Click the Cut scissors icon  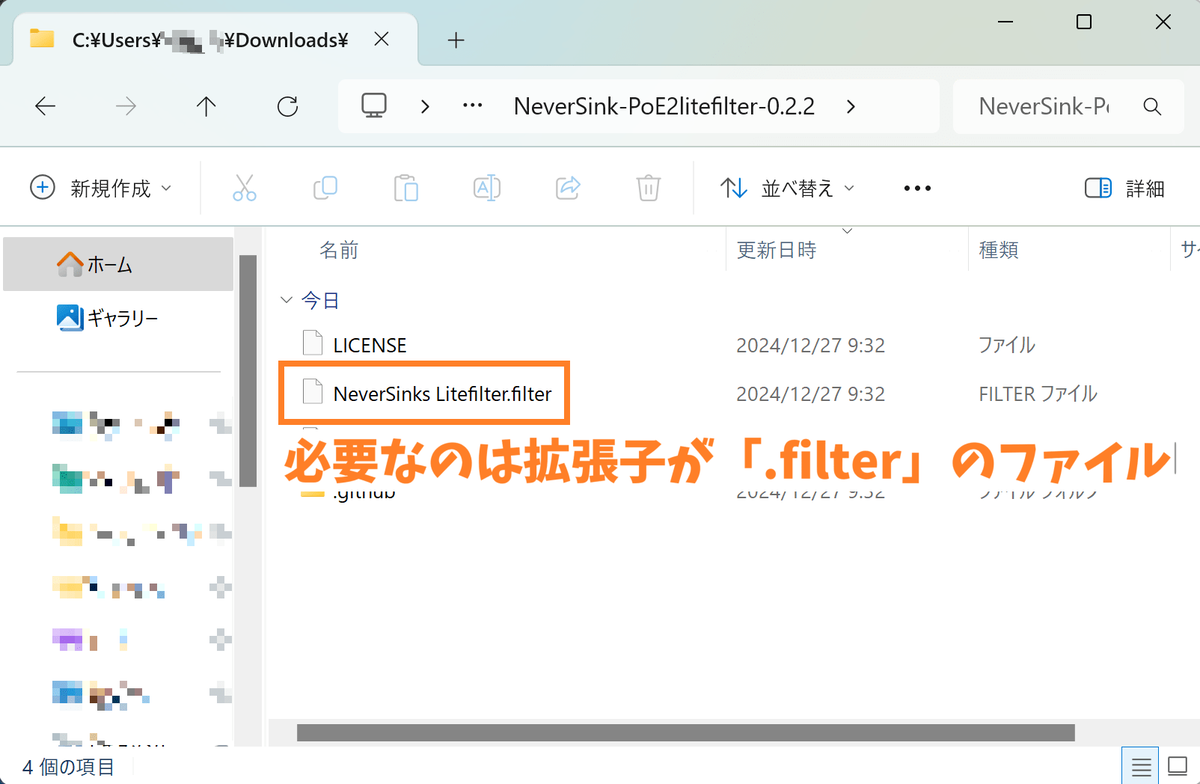(245, 188)
